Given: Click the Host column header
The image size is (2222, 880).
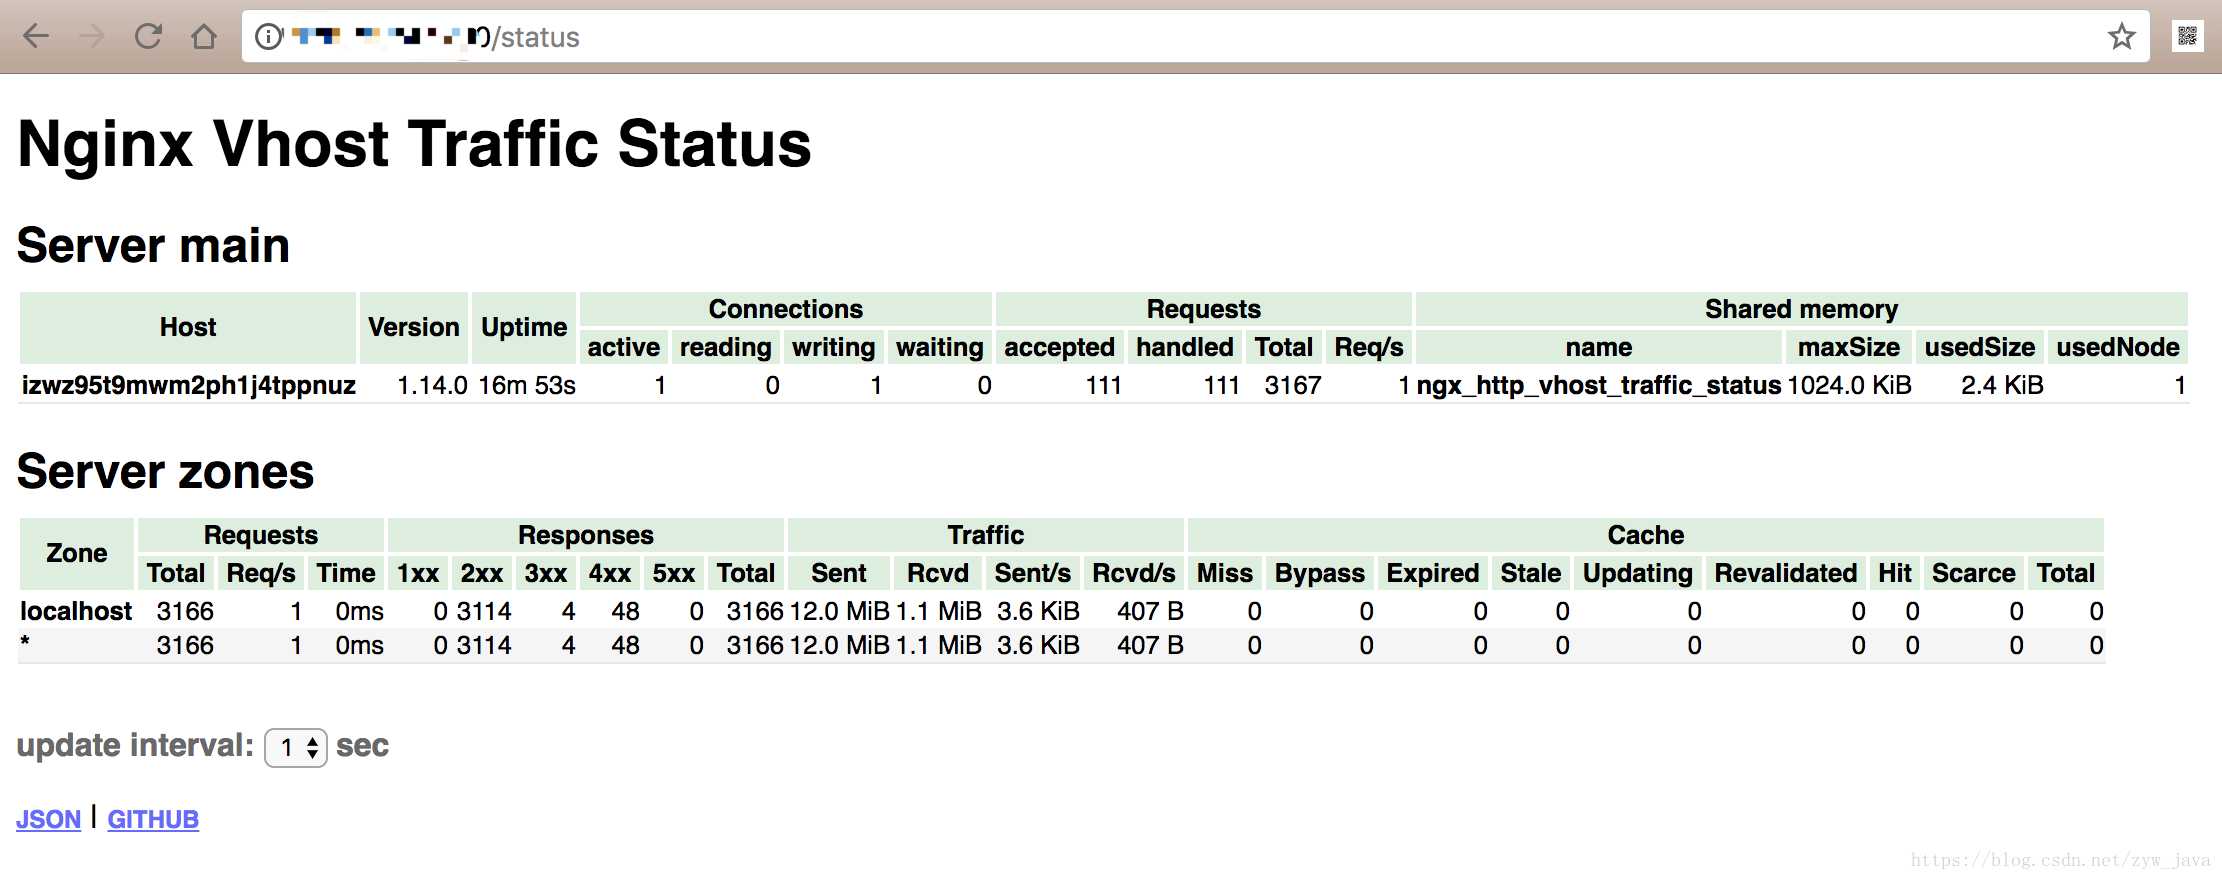Looking at the screenshot, I should [188, 327].
